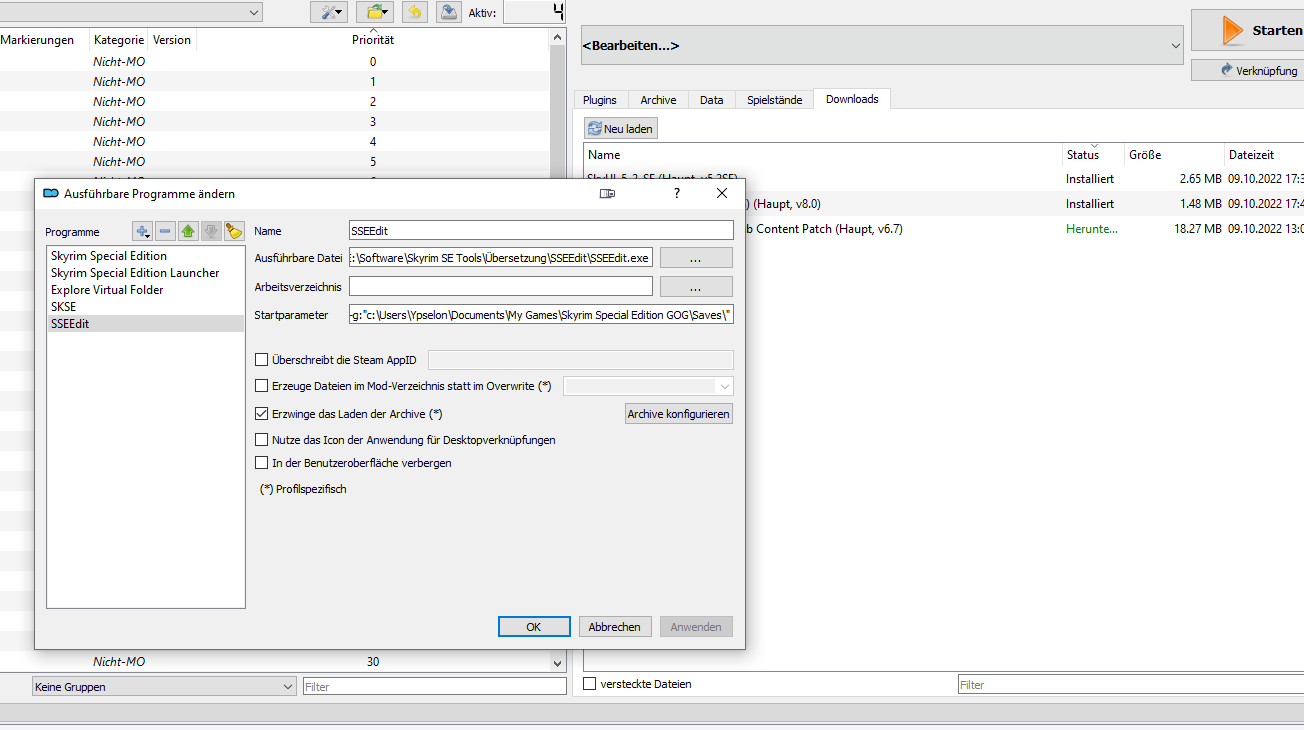Move SSEEdit up with the green arrow

tap(188, 231)
